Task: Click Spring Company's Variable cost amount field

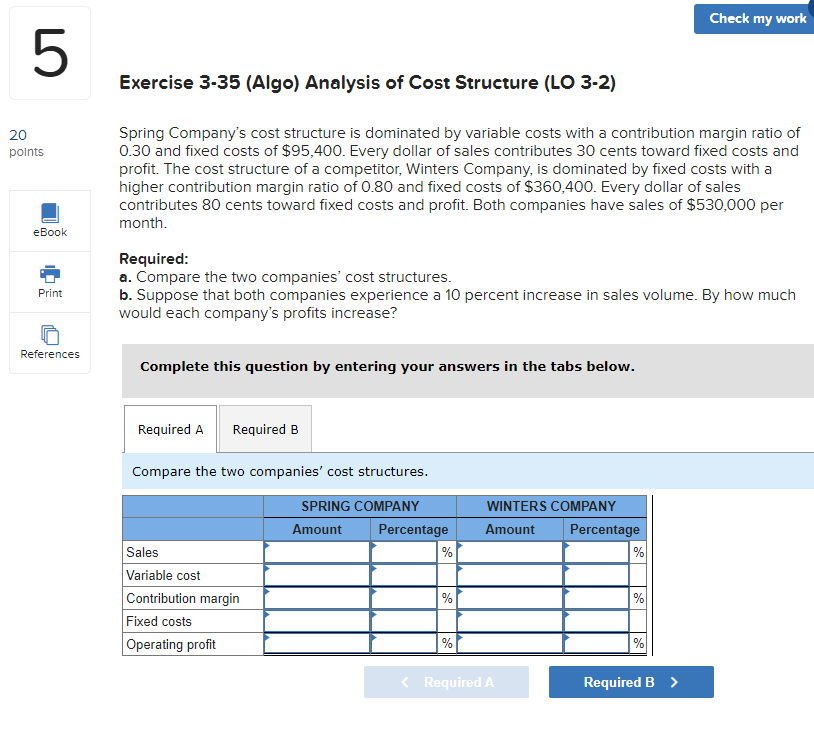Action: coord(315,574)
